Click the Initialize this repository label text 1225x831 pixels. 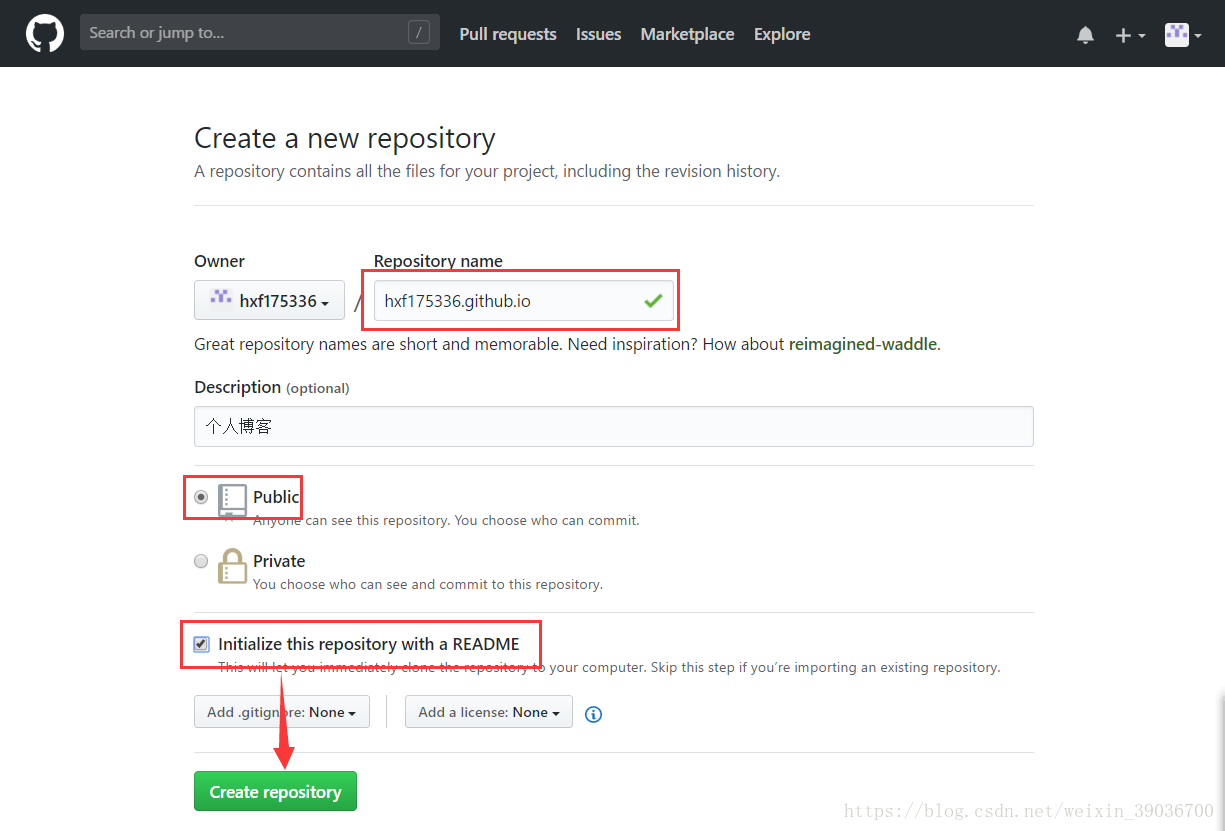[x=369, y=644]
